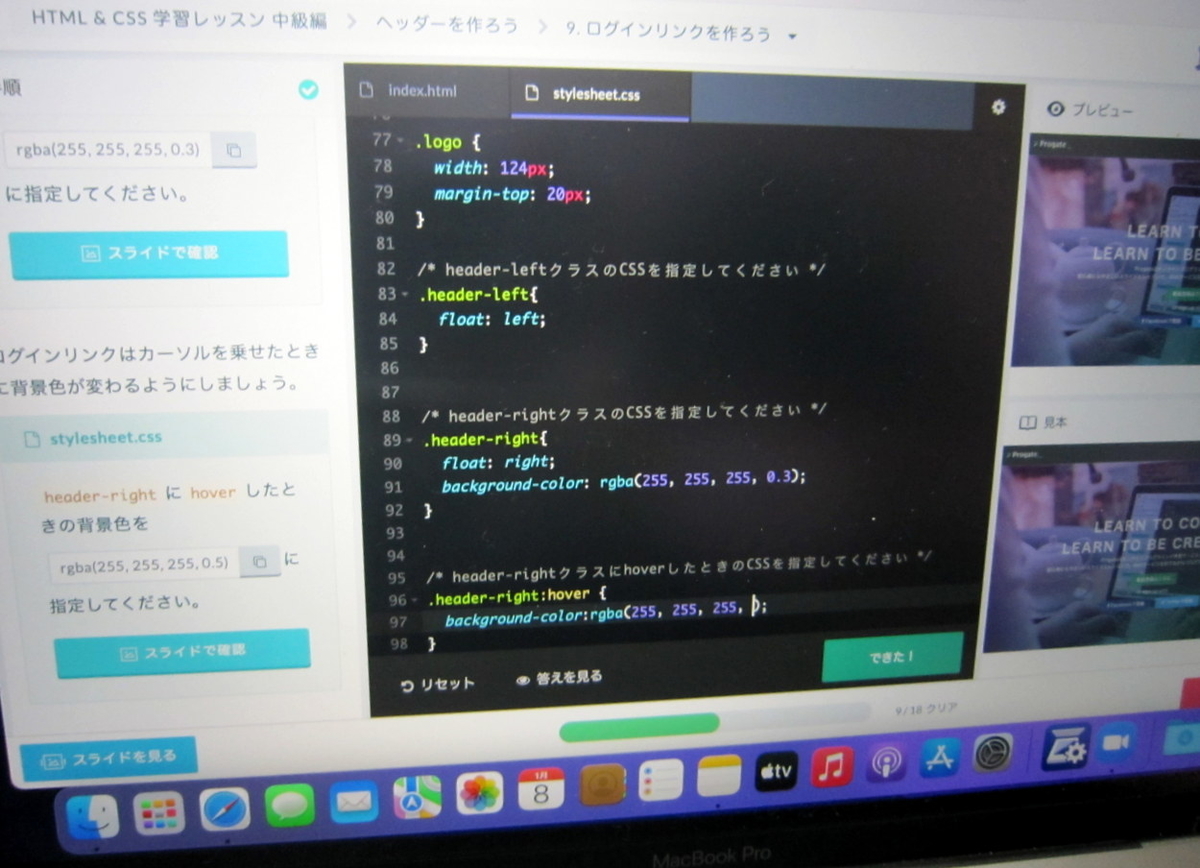The image size is (1200, 868).
Task: Collapse the .logo rule at line 77
Action: click(x=402, y=142)
